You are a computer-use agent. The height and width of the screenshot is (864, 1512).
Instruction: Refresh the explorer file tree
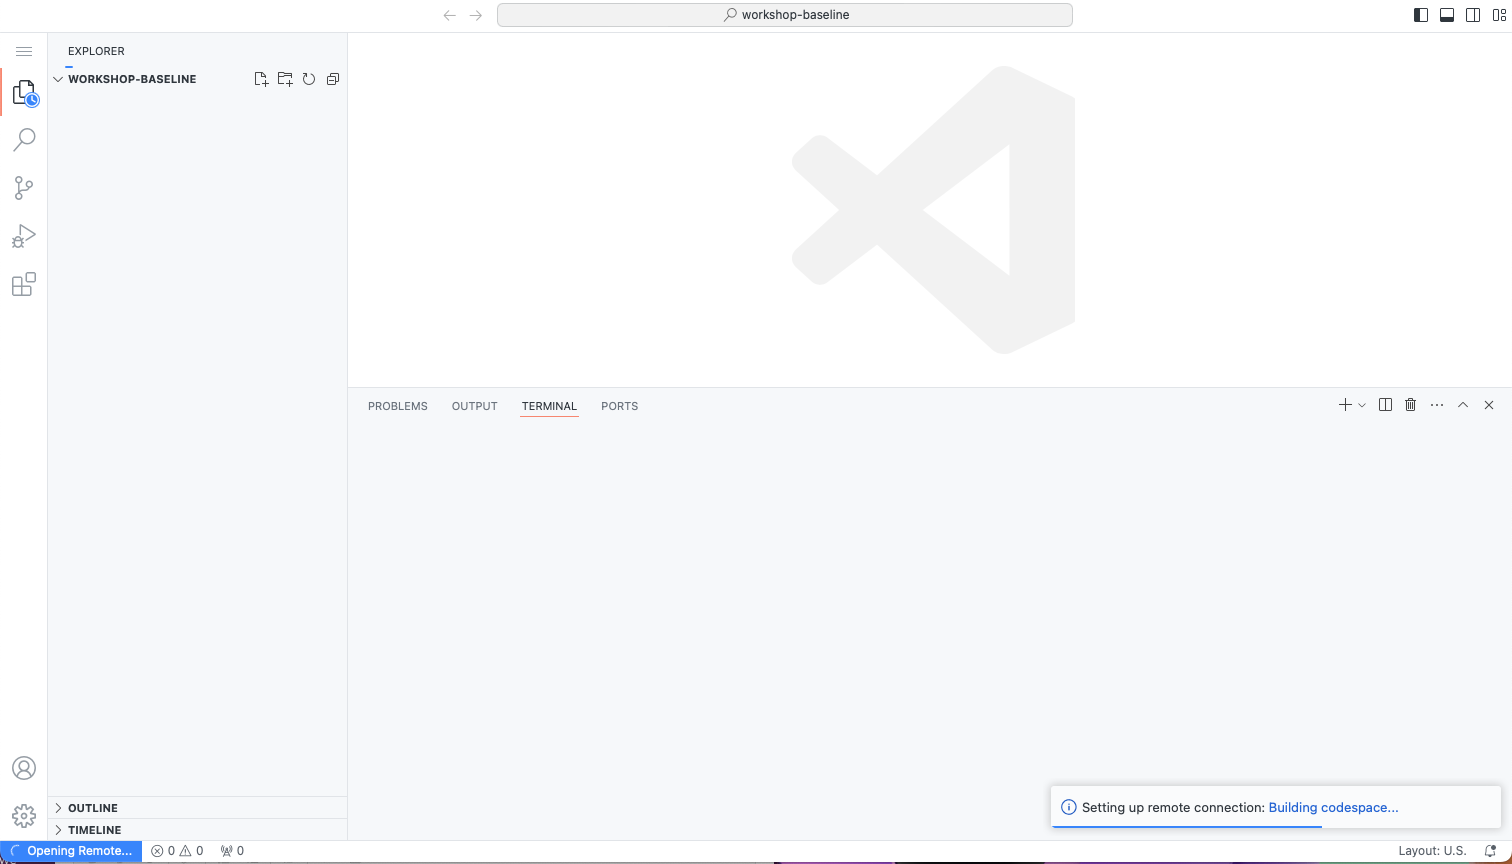[309, 79]
